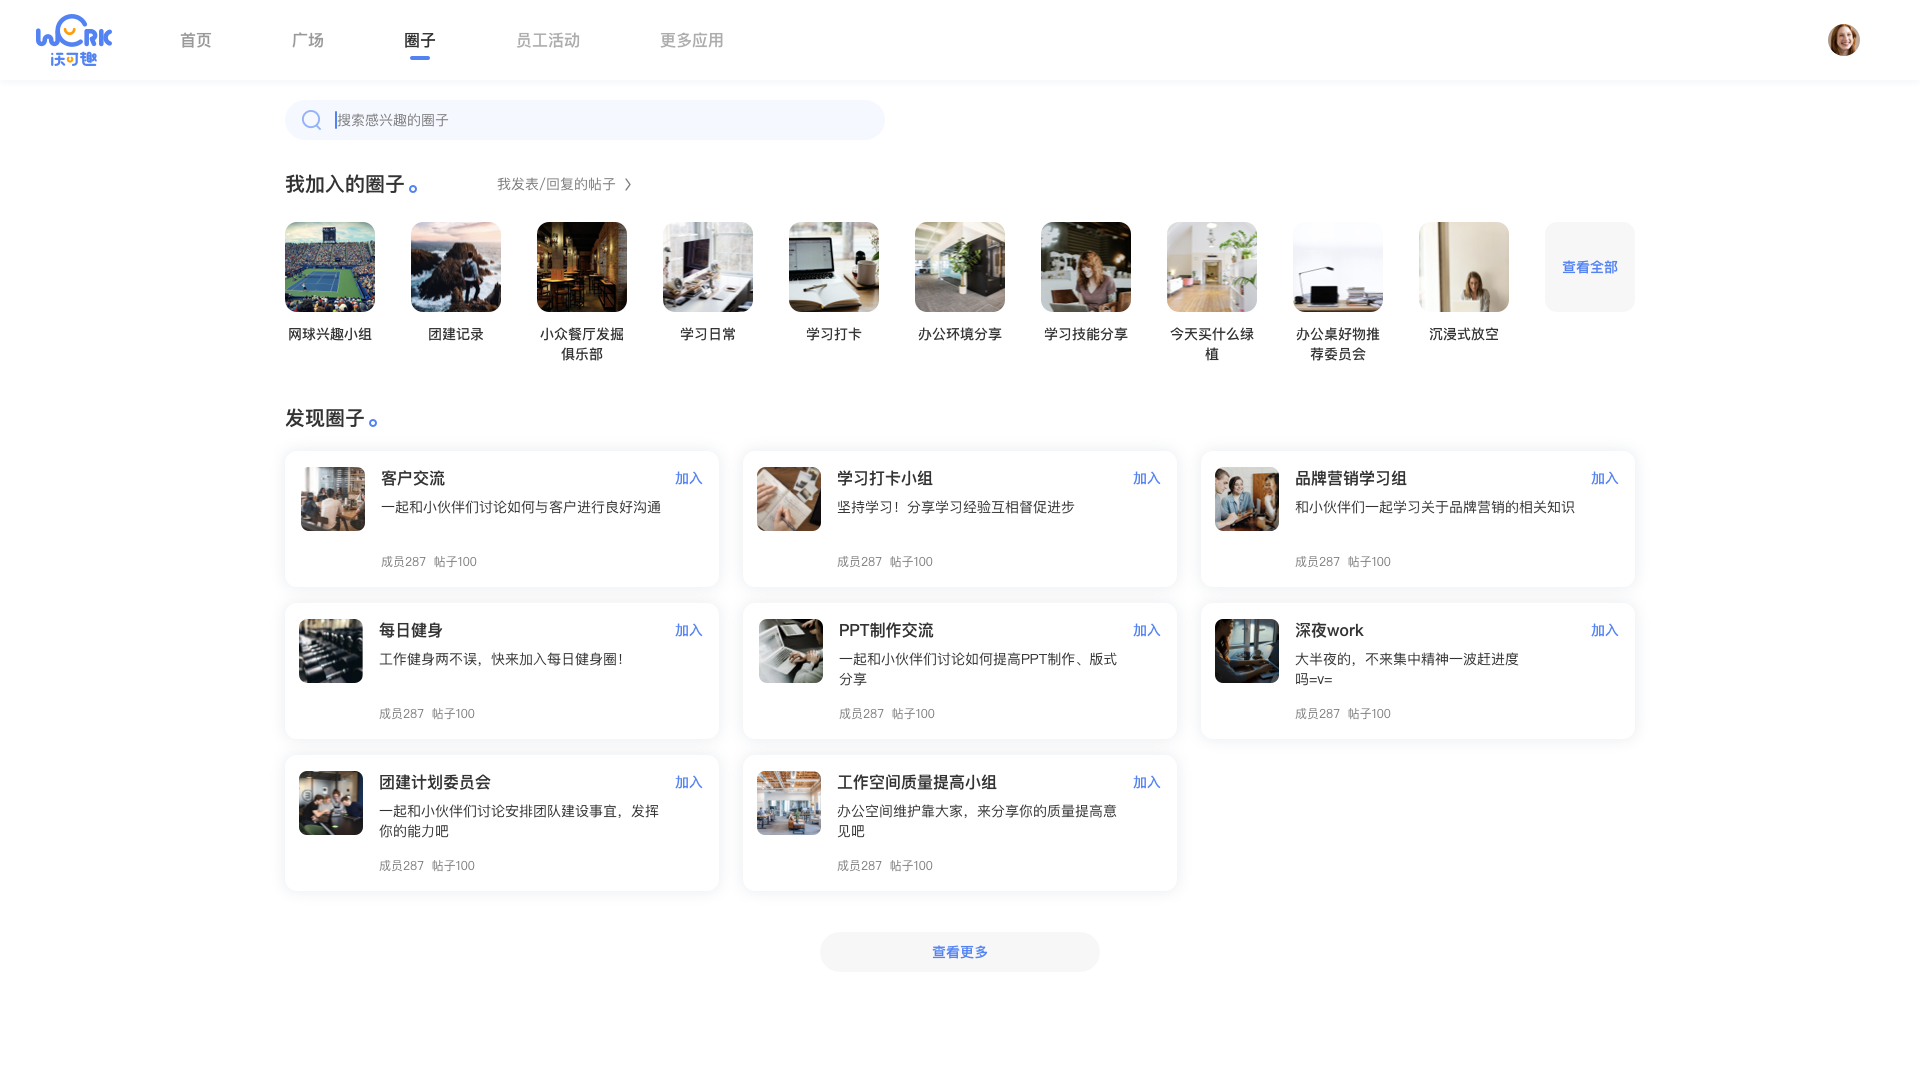Open the Work沃可趣 logo home icon
Image resolution: width=1920 pixels, height=1080 pixels.
pos(75,39)
